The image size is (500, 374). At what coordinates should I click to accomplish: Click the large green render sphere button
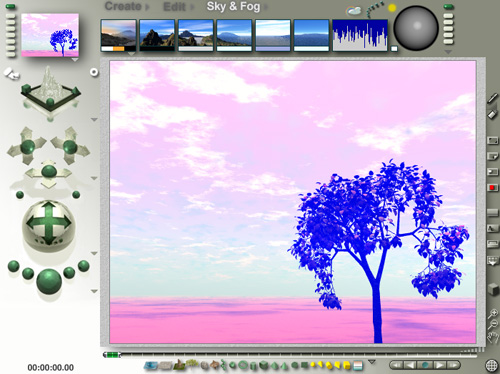tap(49, 282)
